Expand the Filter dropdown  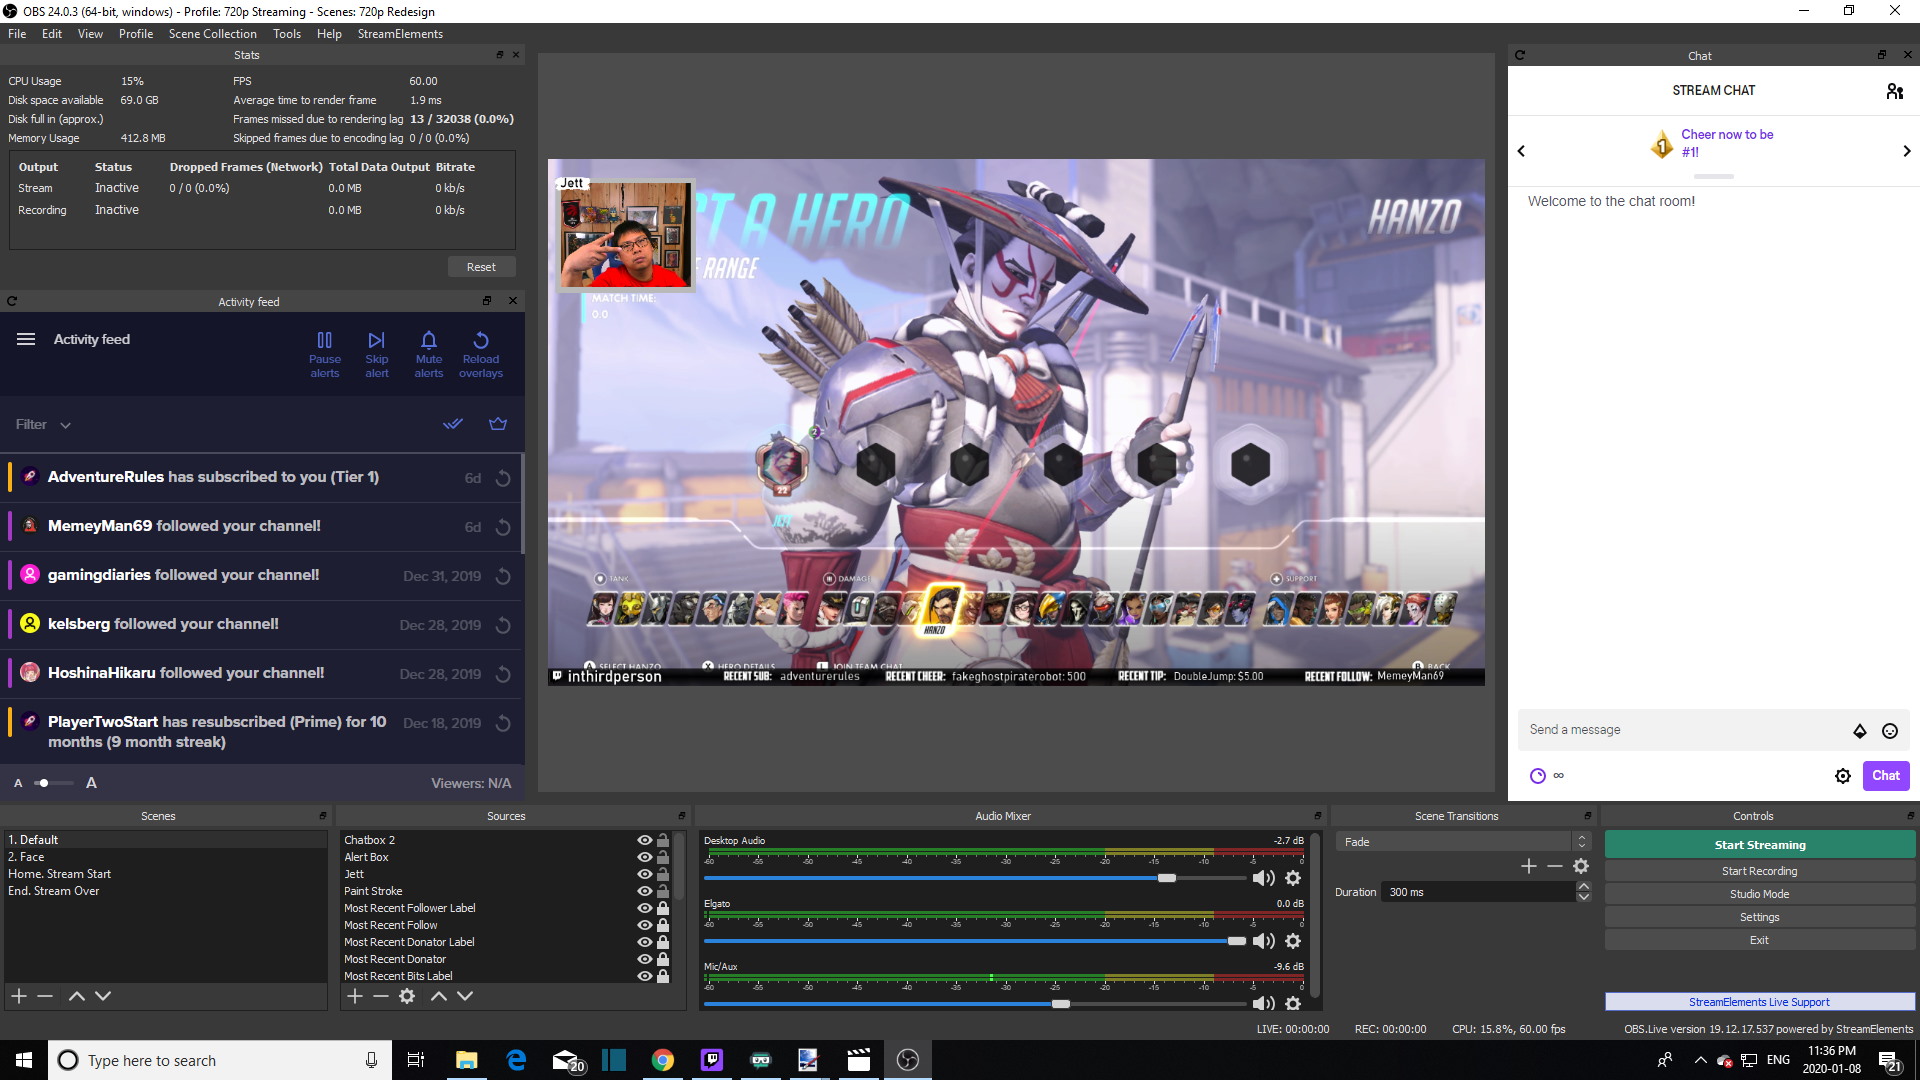tap(43, 425)
